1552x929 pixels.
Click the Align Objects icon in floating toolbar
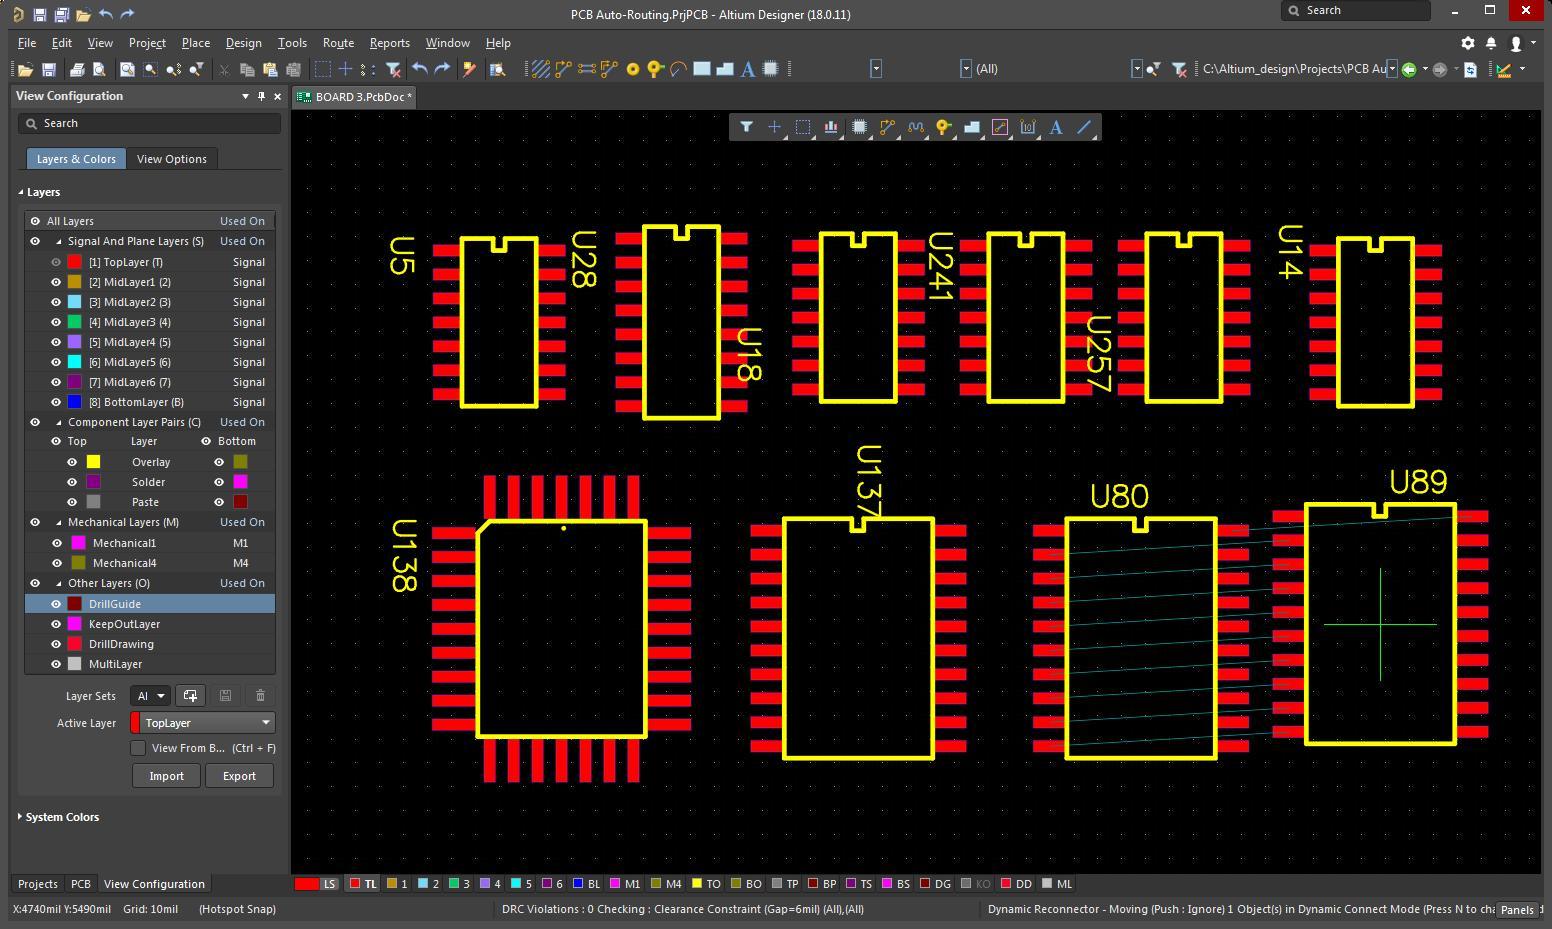tap(830, 127)
